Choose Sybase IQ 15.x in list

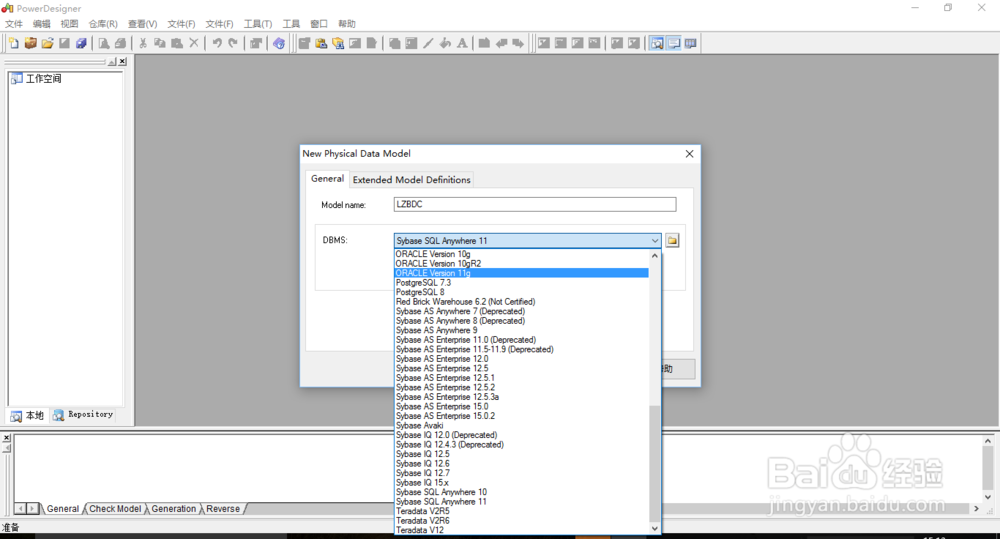click(521, 482)
